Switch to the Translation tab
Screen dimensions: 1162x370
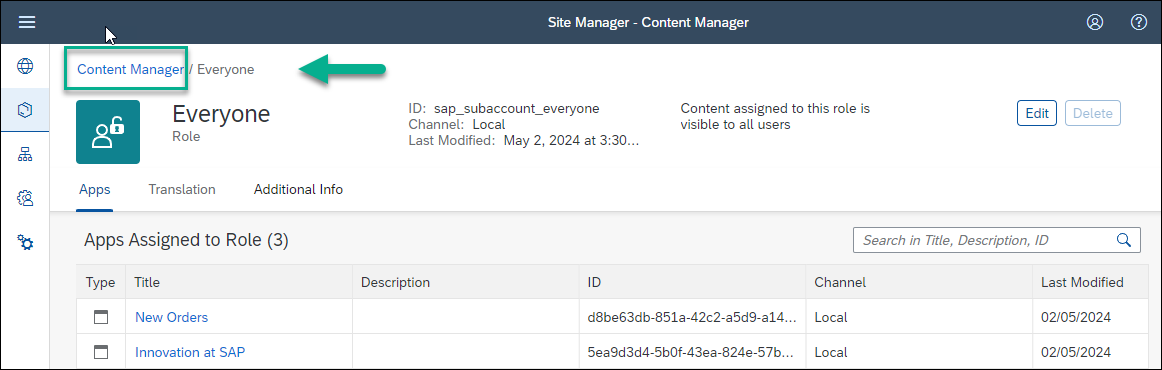click(x=182, y=190)
